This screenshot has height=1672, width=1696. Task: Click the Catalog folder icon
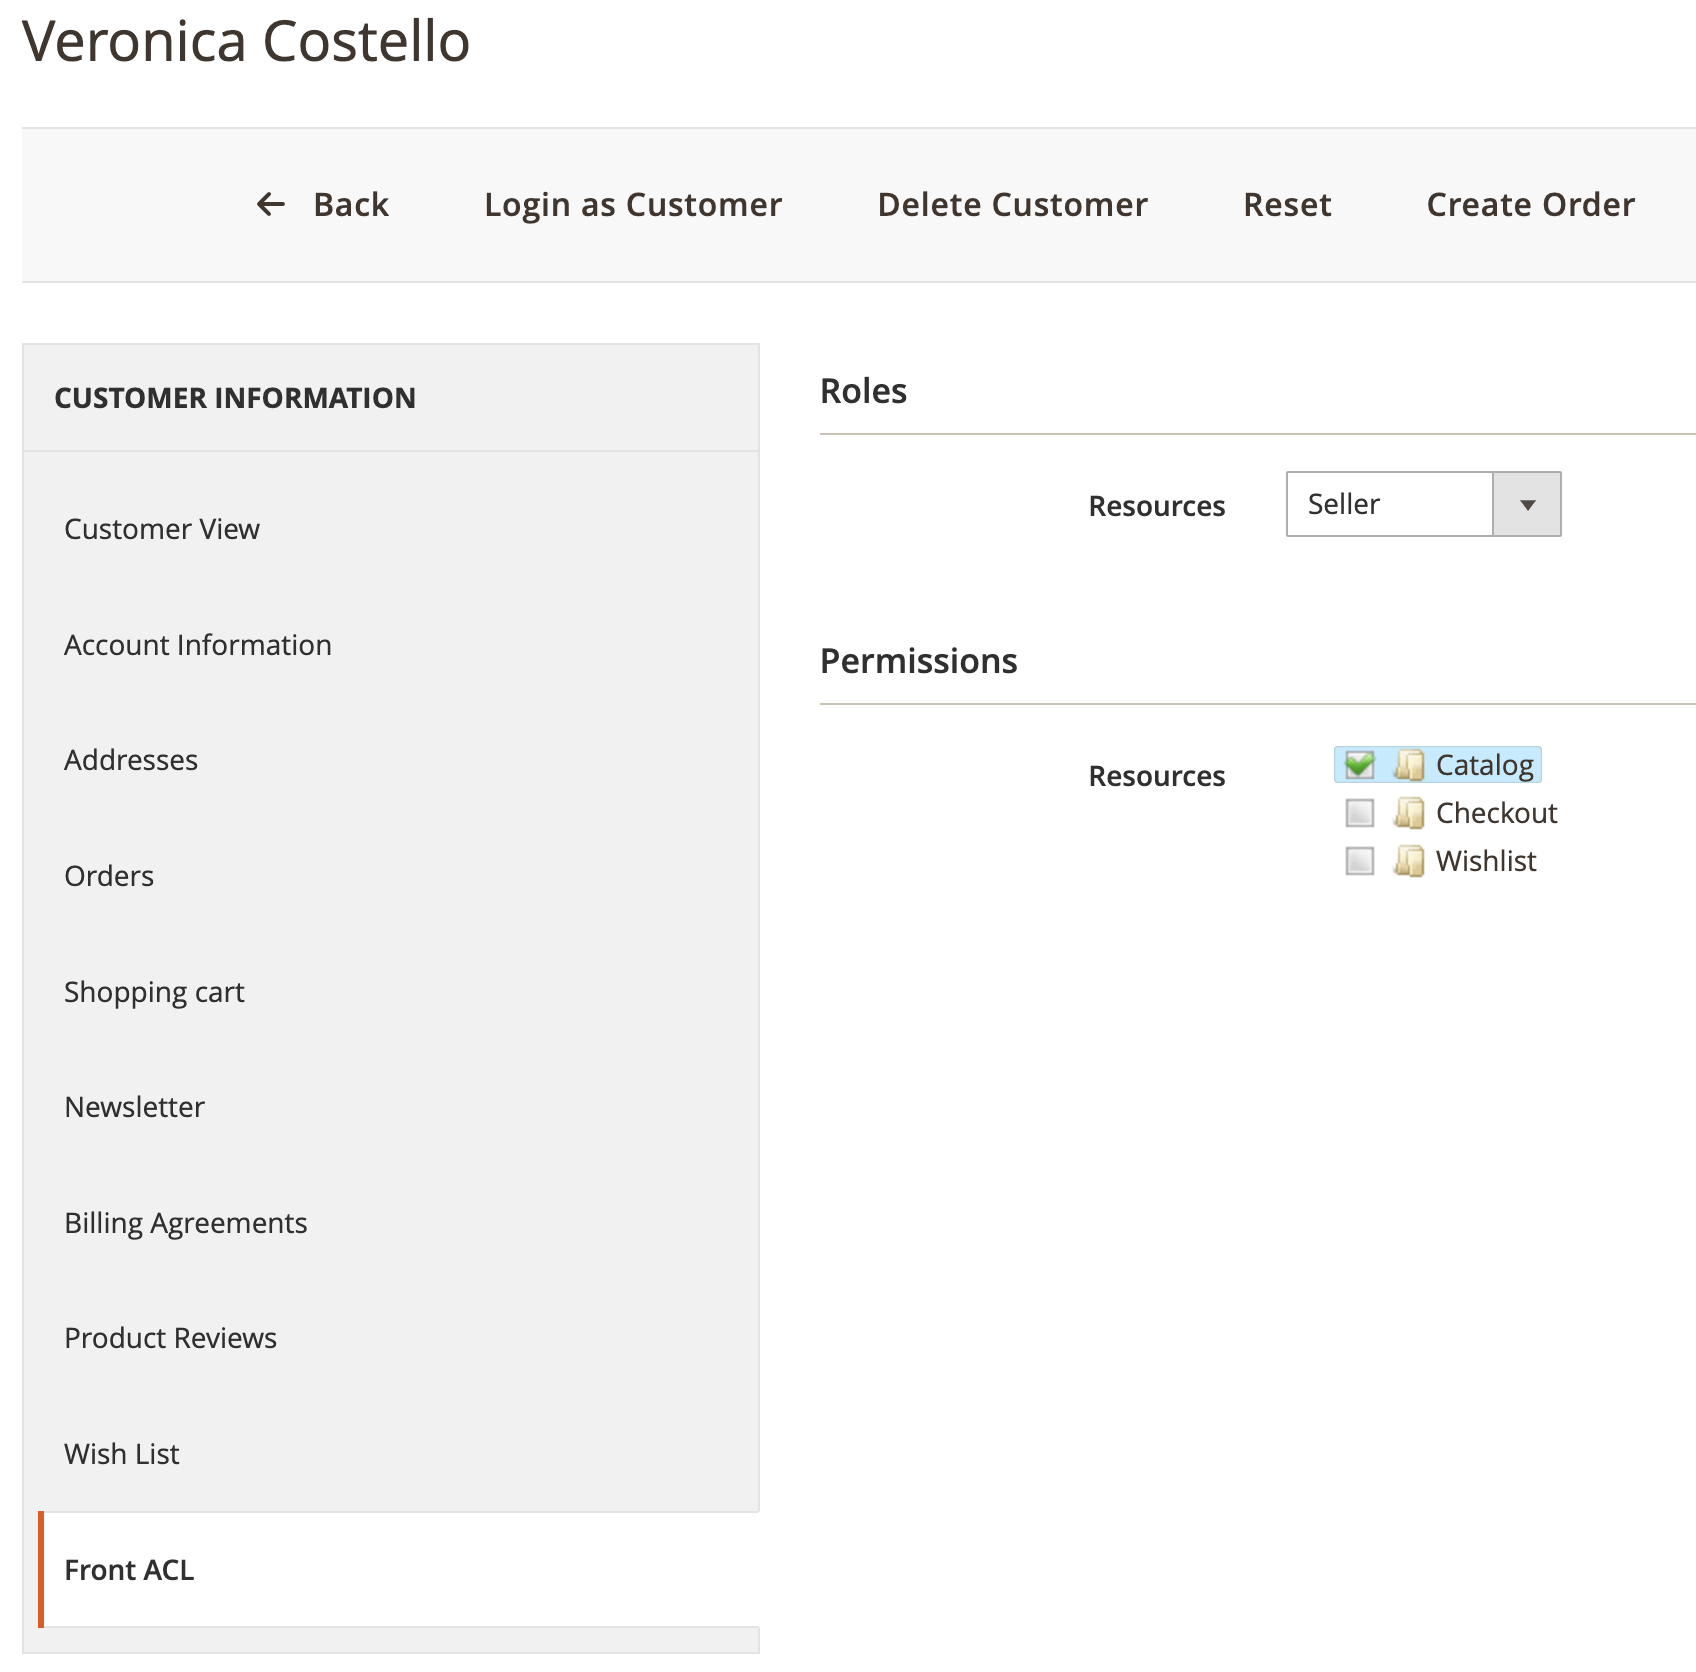point(1408,765)
